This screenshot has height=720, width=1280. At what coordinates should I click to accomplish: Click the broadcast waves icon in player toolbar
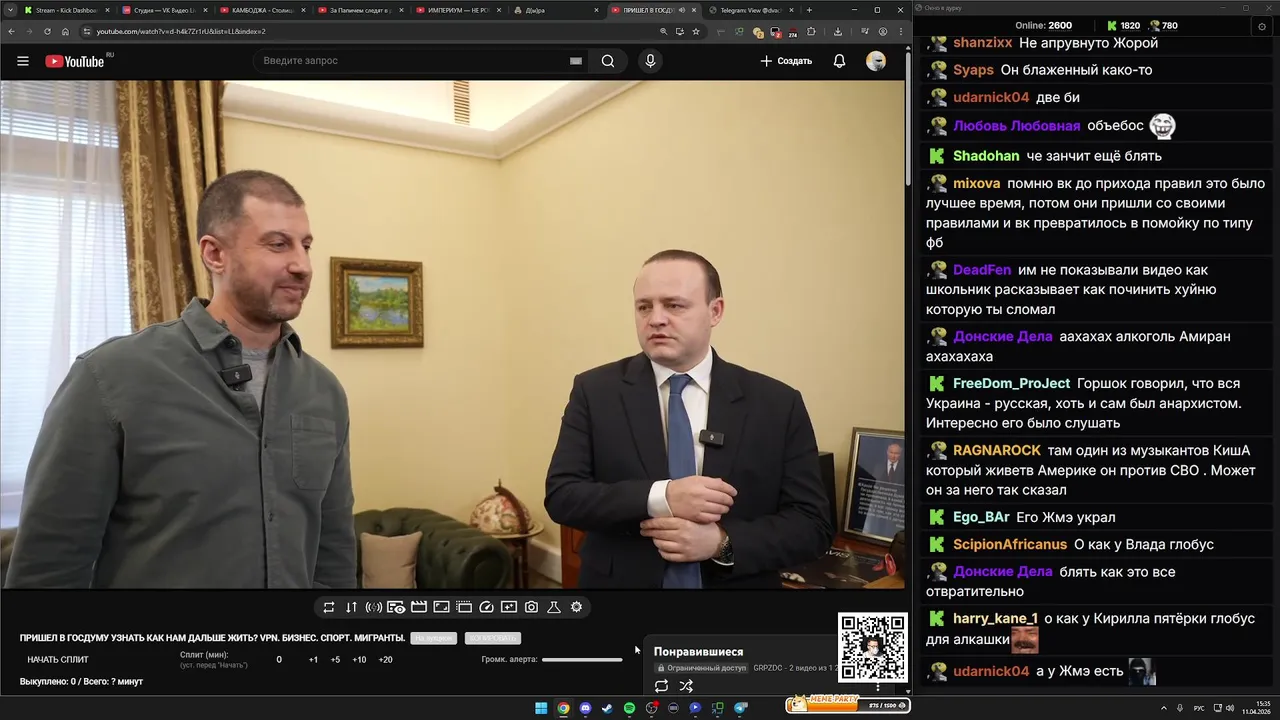[374, 607]
